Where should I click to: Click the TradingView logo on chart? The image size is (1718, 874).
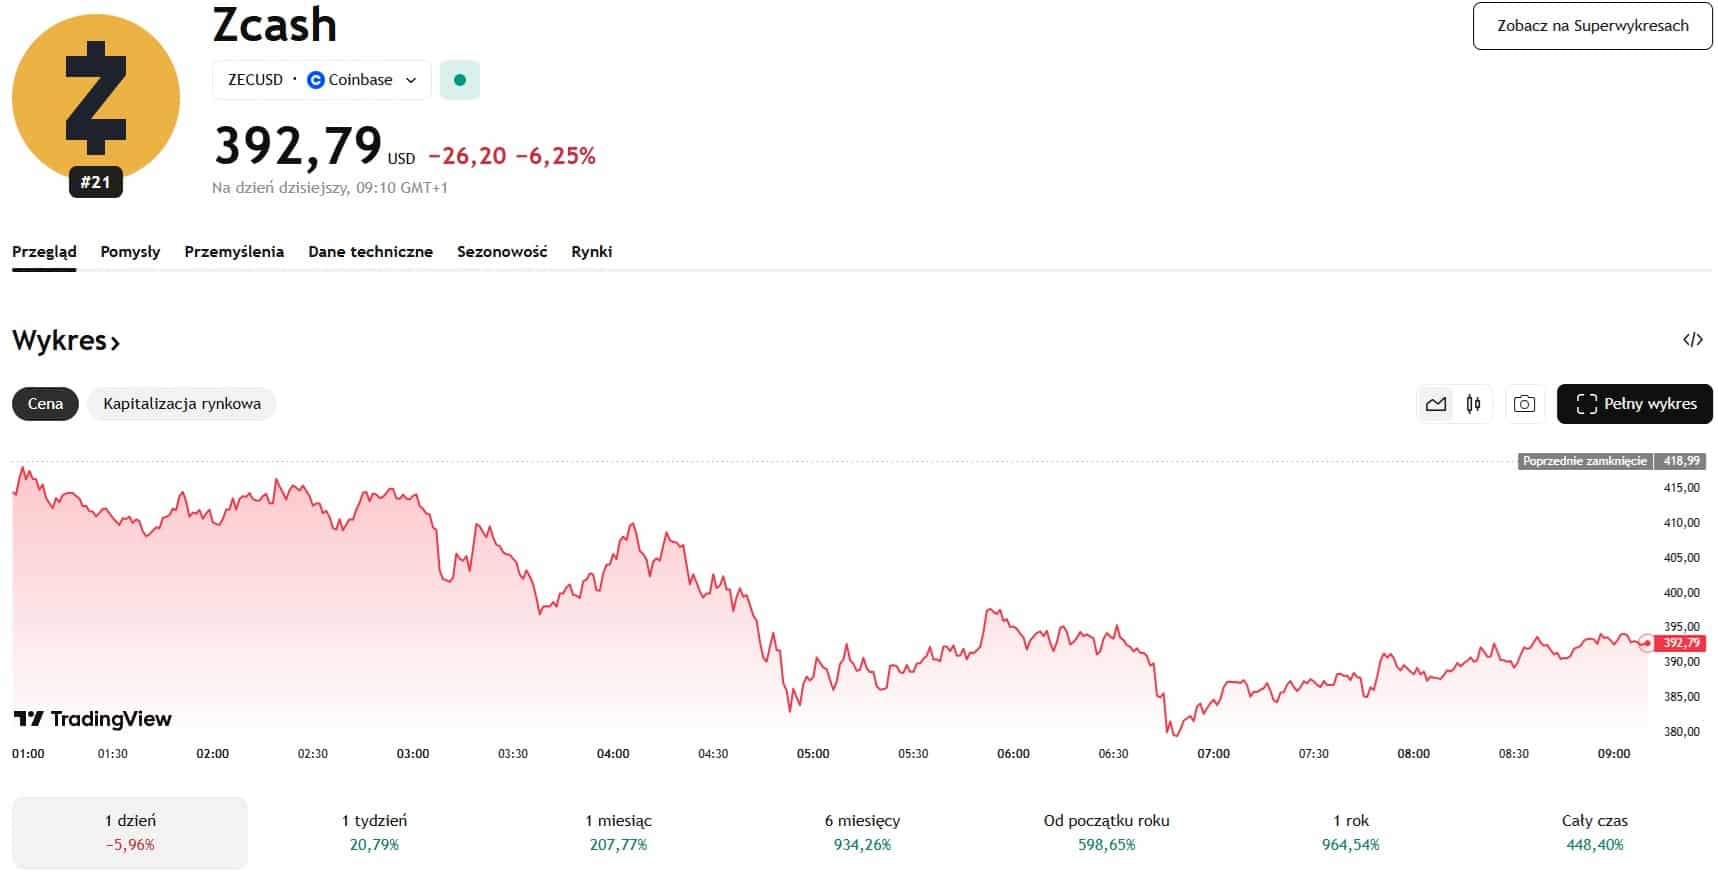pyautogui.click(x=93, y=719)
